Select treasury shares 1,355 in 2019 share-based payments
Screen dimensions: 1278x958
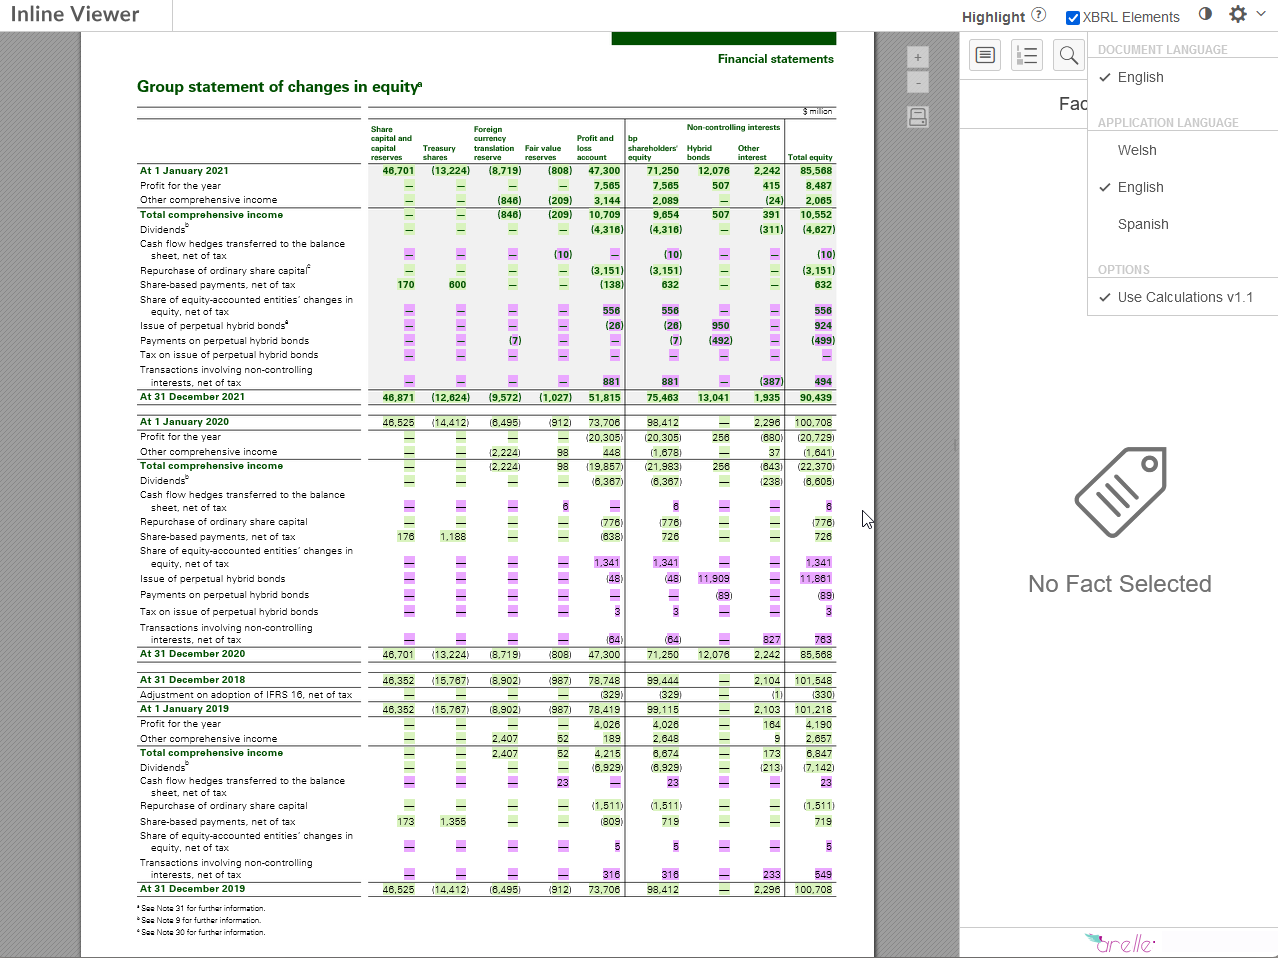pos(453,822)
